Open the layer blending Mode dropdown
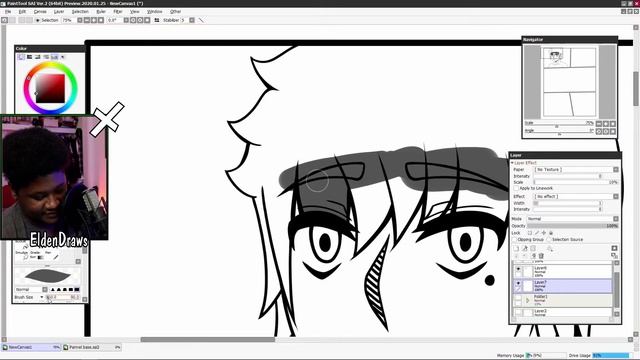The image size is (640, 360). pyautogui.click(x=573, y=219)
